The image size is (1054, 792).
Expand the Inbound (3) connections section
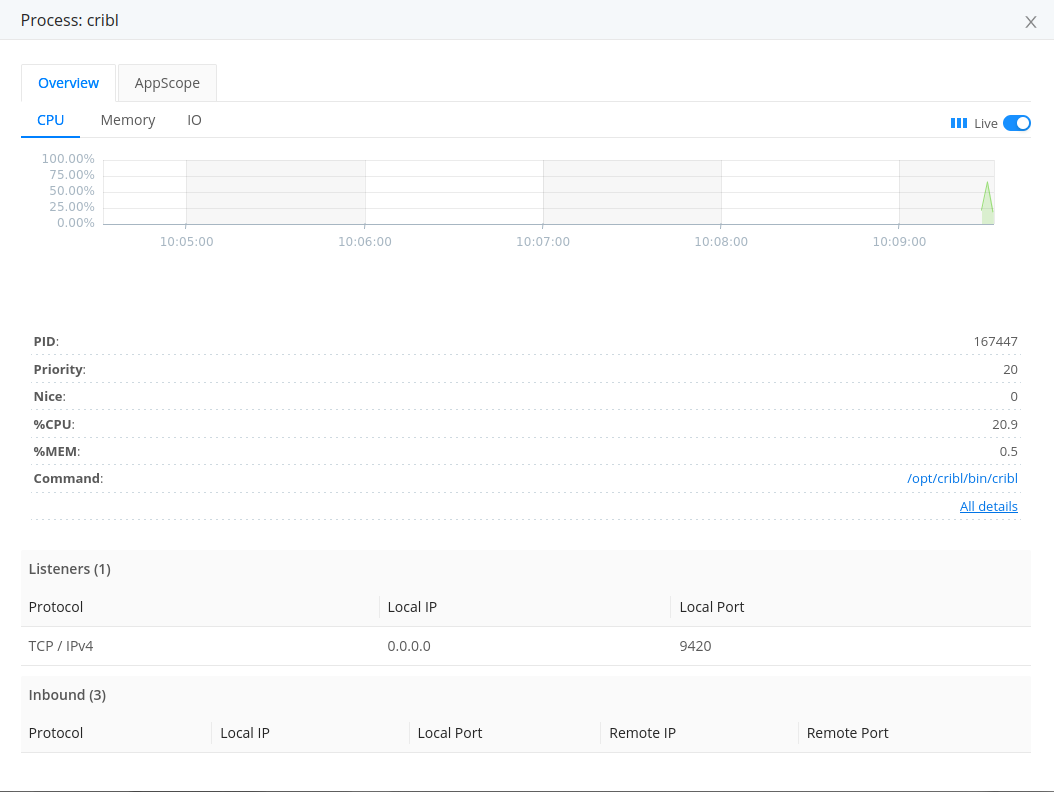67,694
